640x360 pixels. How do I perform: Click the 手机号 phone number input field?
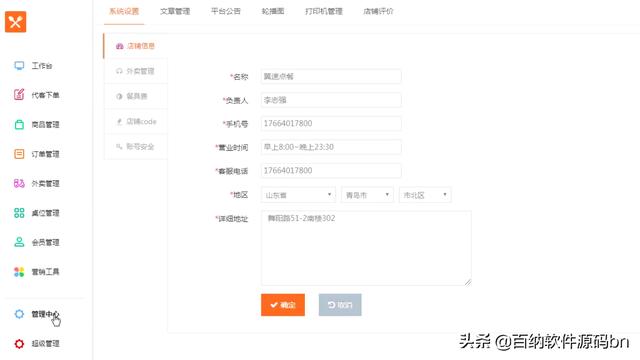[x=331, y=123]
